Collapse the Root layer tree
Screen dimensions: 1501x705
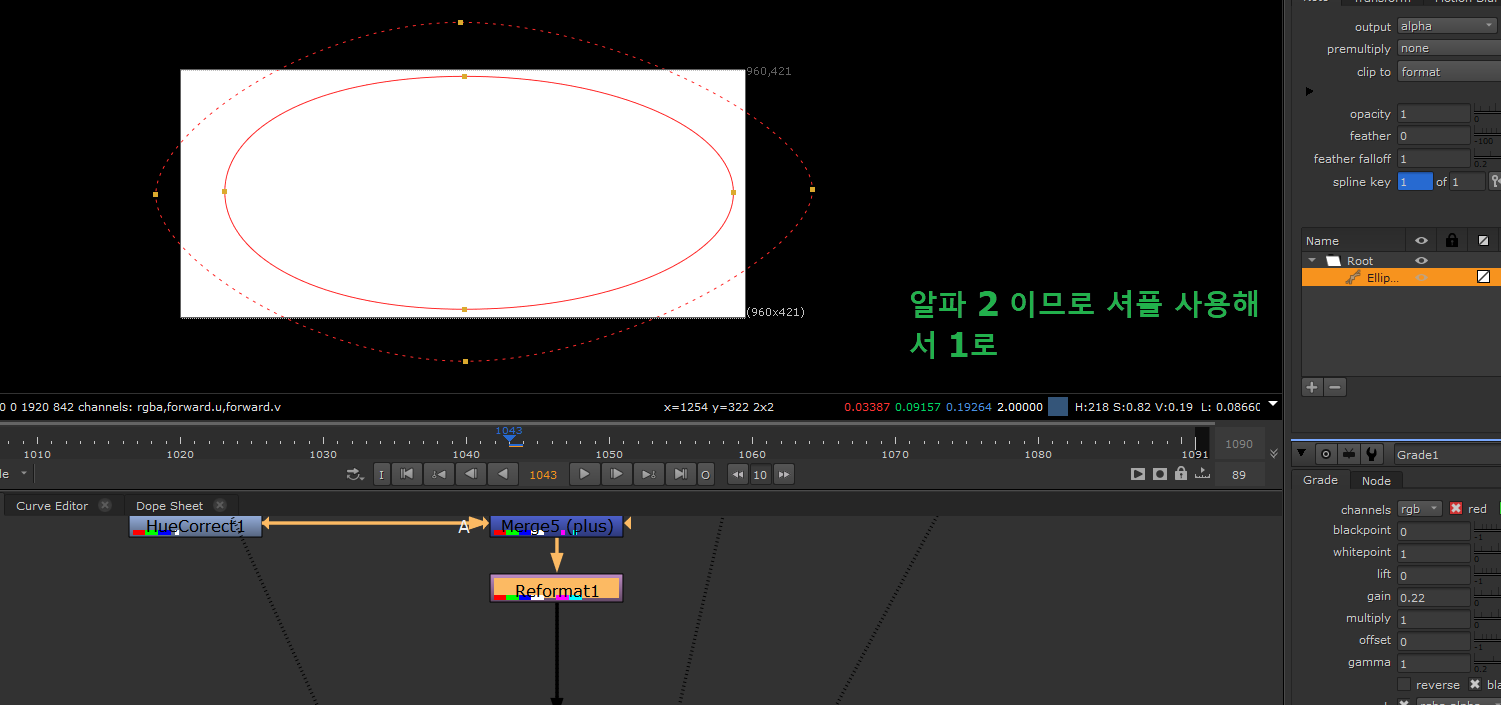(1312, 261)
